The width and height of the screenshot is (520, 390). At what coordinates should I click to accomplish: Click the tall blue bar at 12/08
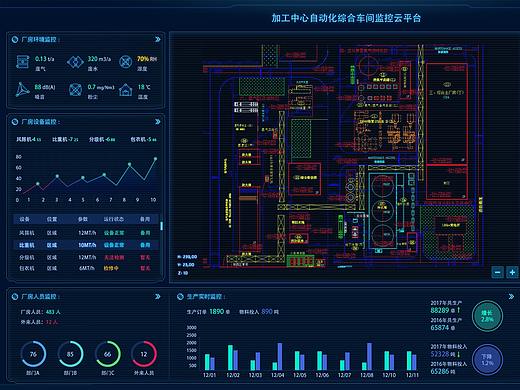coord(369,357)
